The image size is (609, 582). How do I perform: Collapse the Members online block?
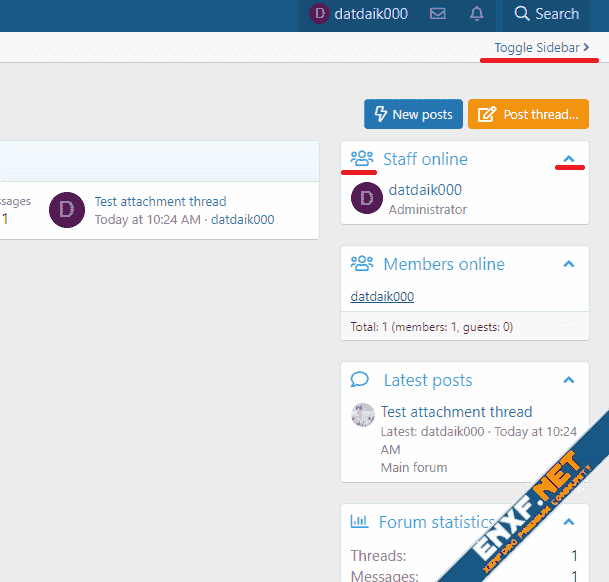pyautogui.click(x=569, y=264)
